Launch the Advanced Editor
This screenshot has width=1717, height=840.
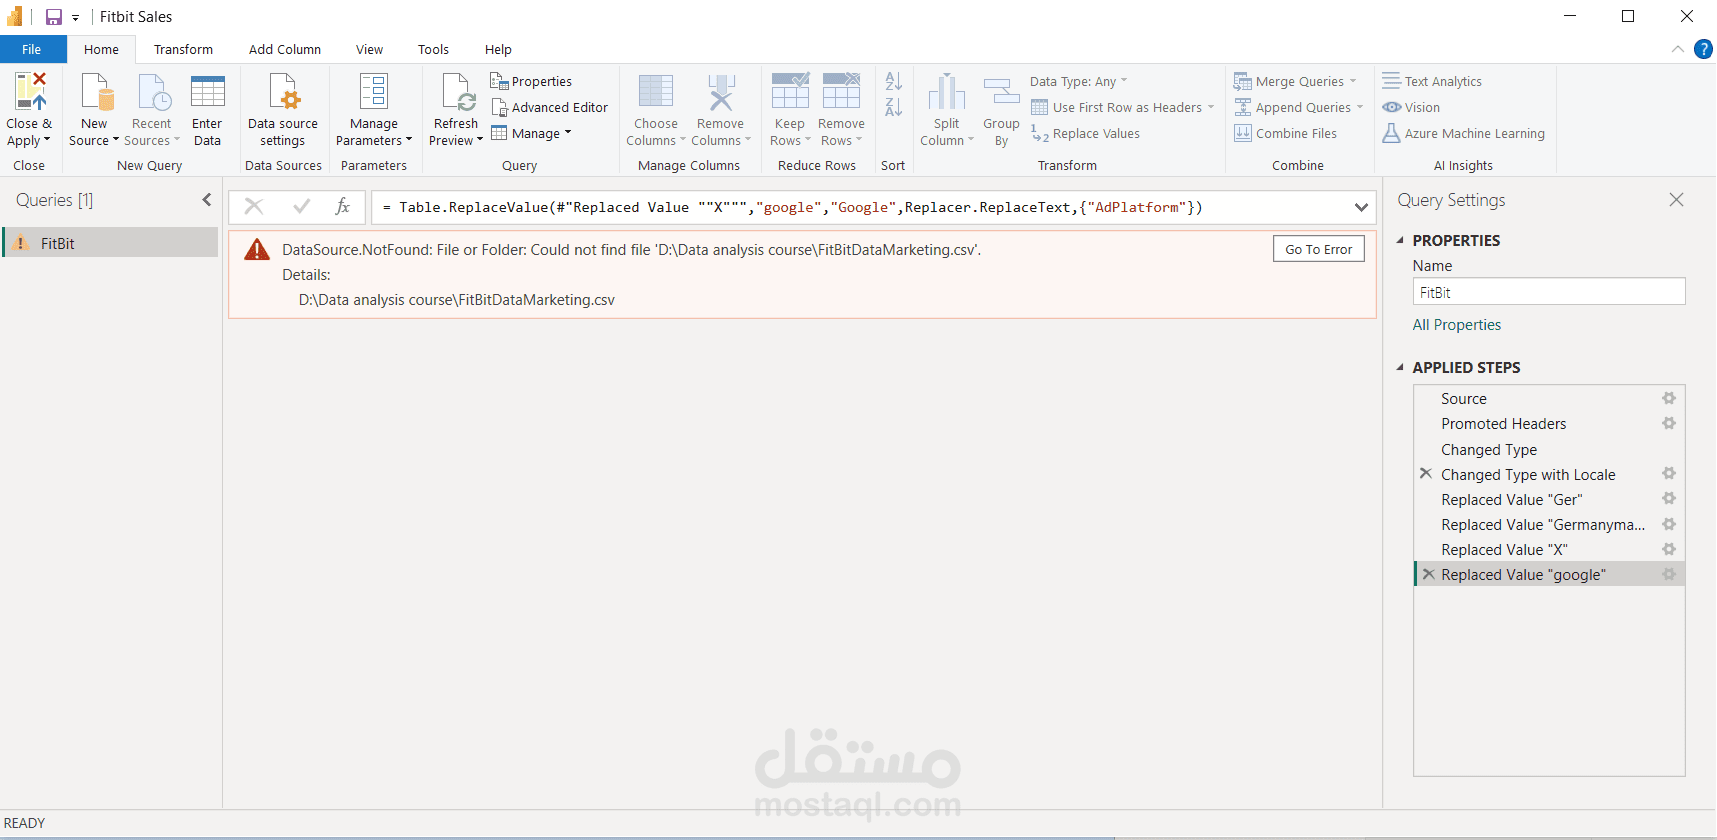(x=549, y=107)
